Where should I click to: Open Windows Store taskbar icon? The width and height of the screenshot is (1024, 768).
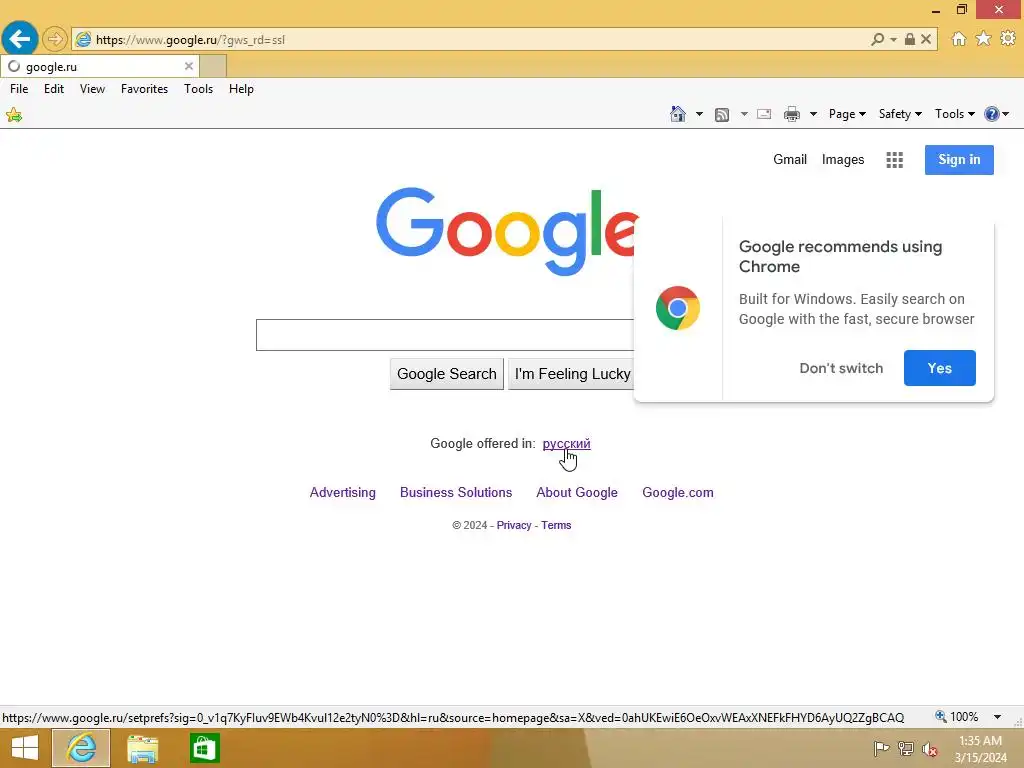(x=204, y=748)
